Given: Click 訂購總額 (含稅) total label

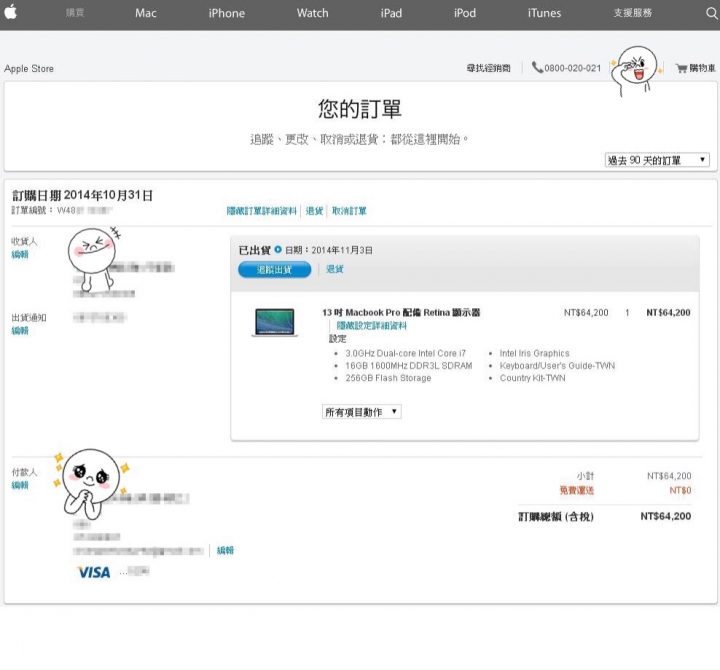Looking at the screenshot, I should click(556, 517).
